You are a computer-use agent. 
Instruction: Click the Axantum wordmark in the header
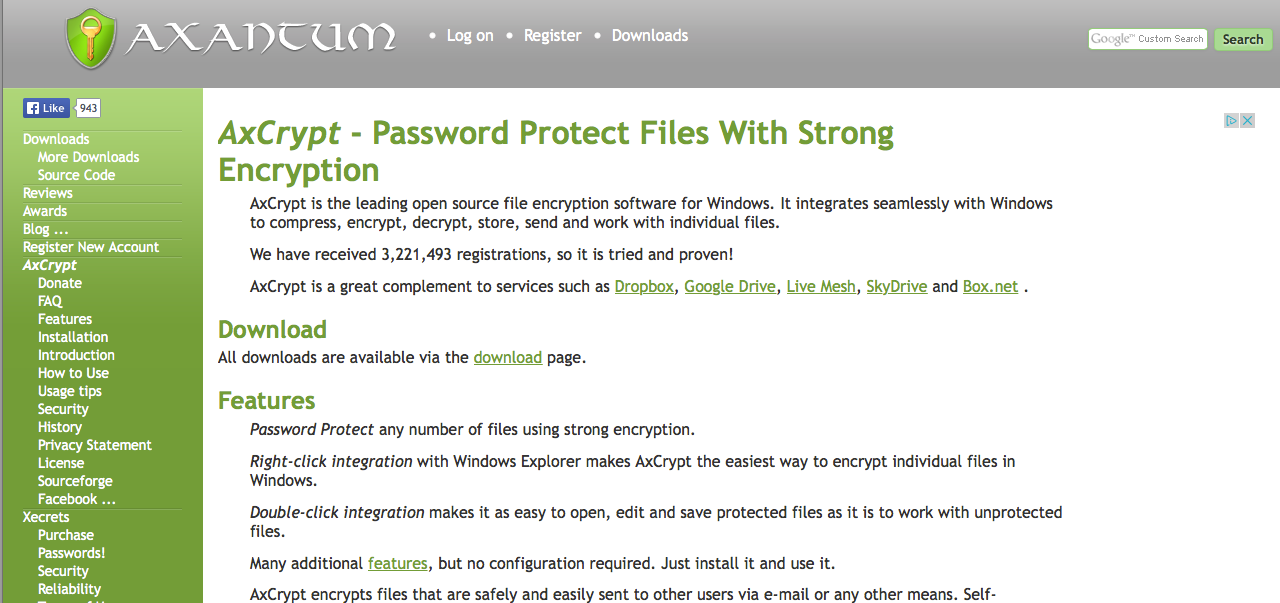pyautogui.click(x=261, y=38)
